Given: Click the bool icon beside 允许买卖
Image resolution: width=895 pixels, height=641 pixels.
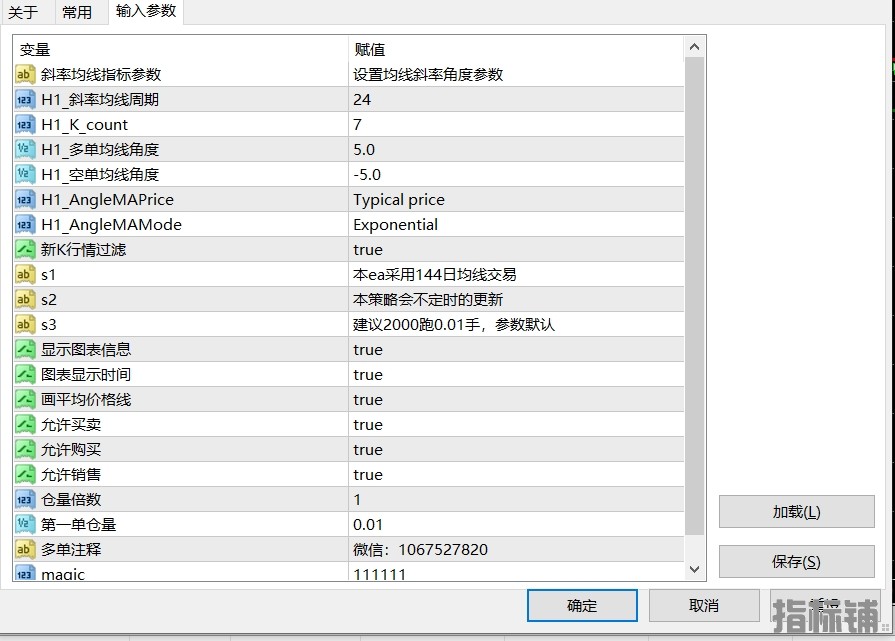Looking at the screenshot, I should [x=25, y=424].
